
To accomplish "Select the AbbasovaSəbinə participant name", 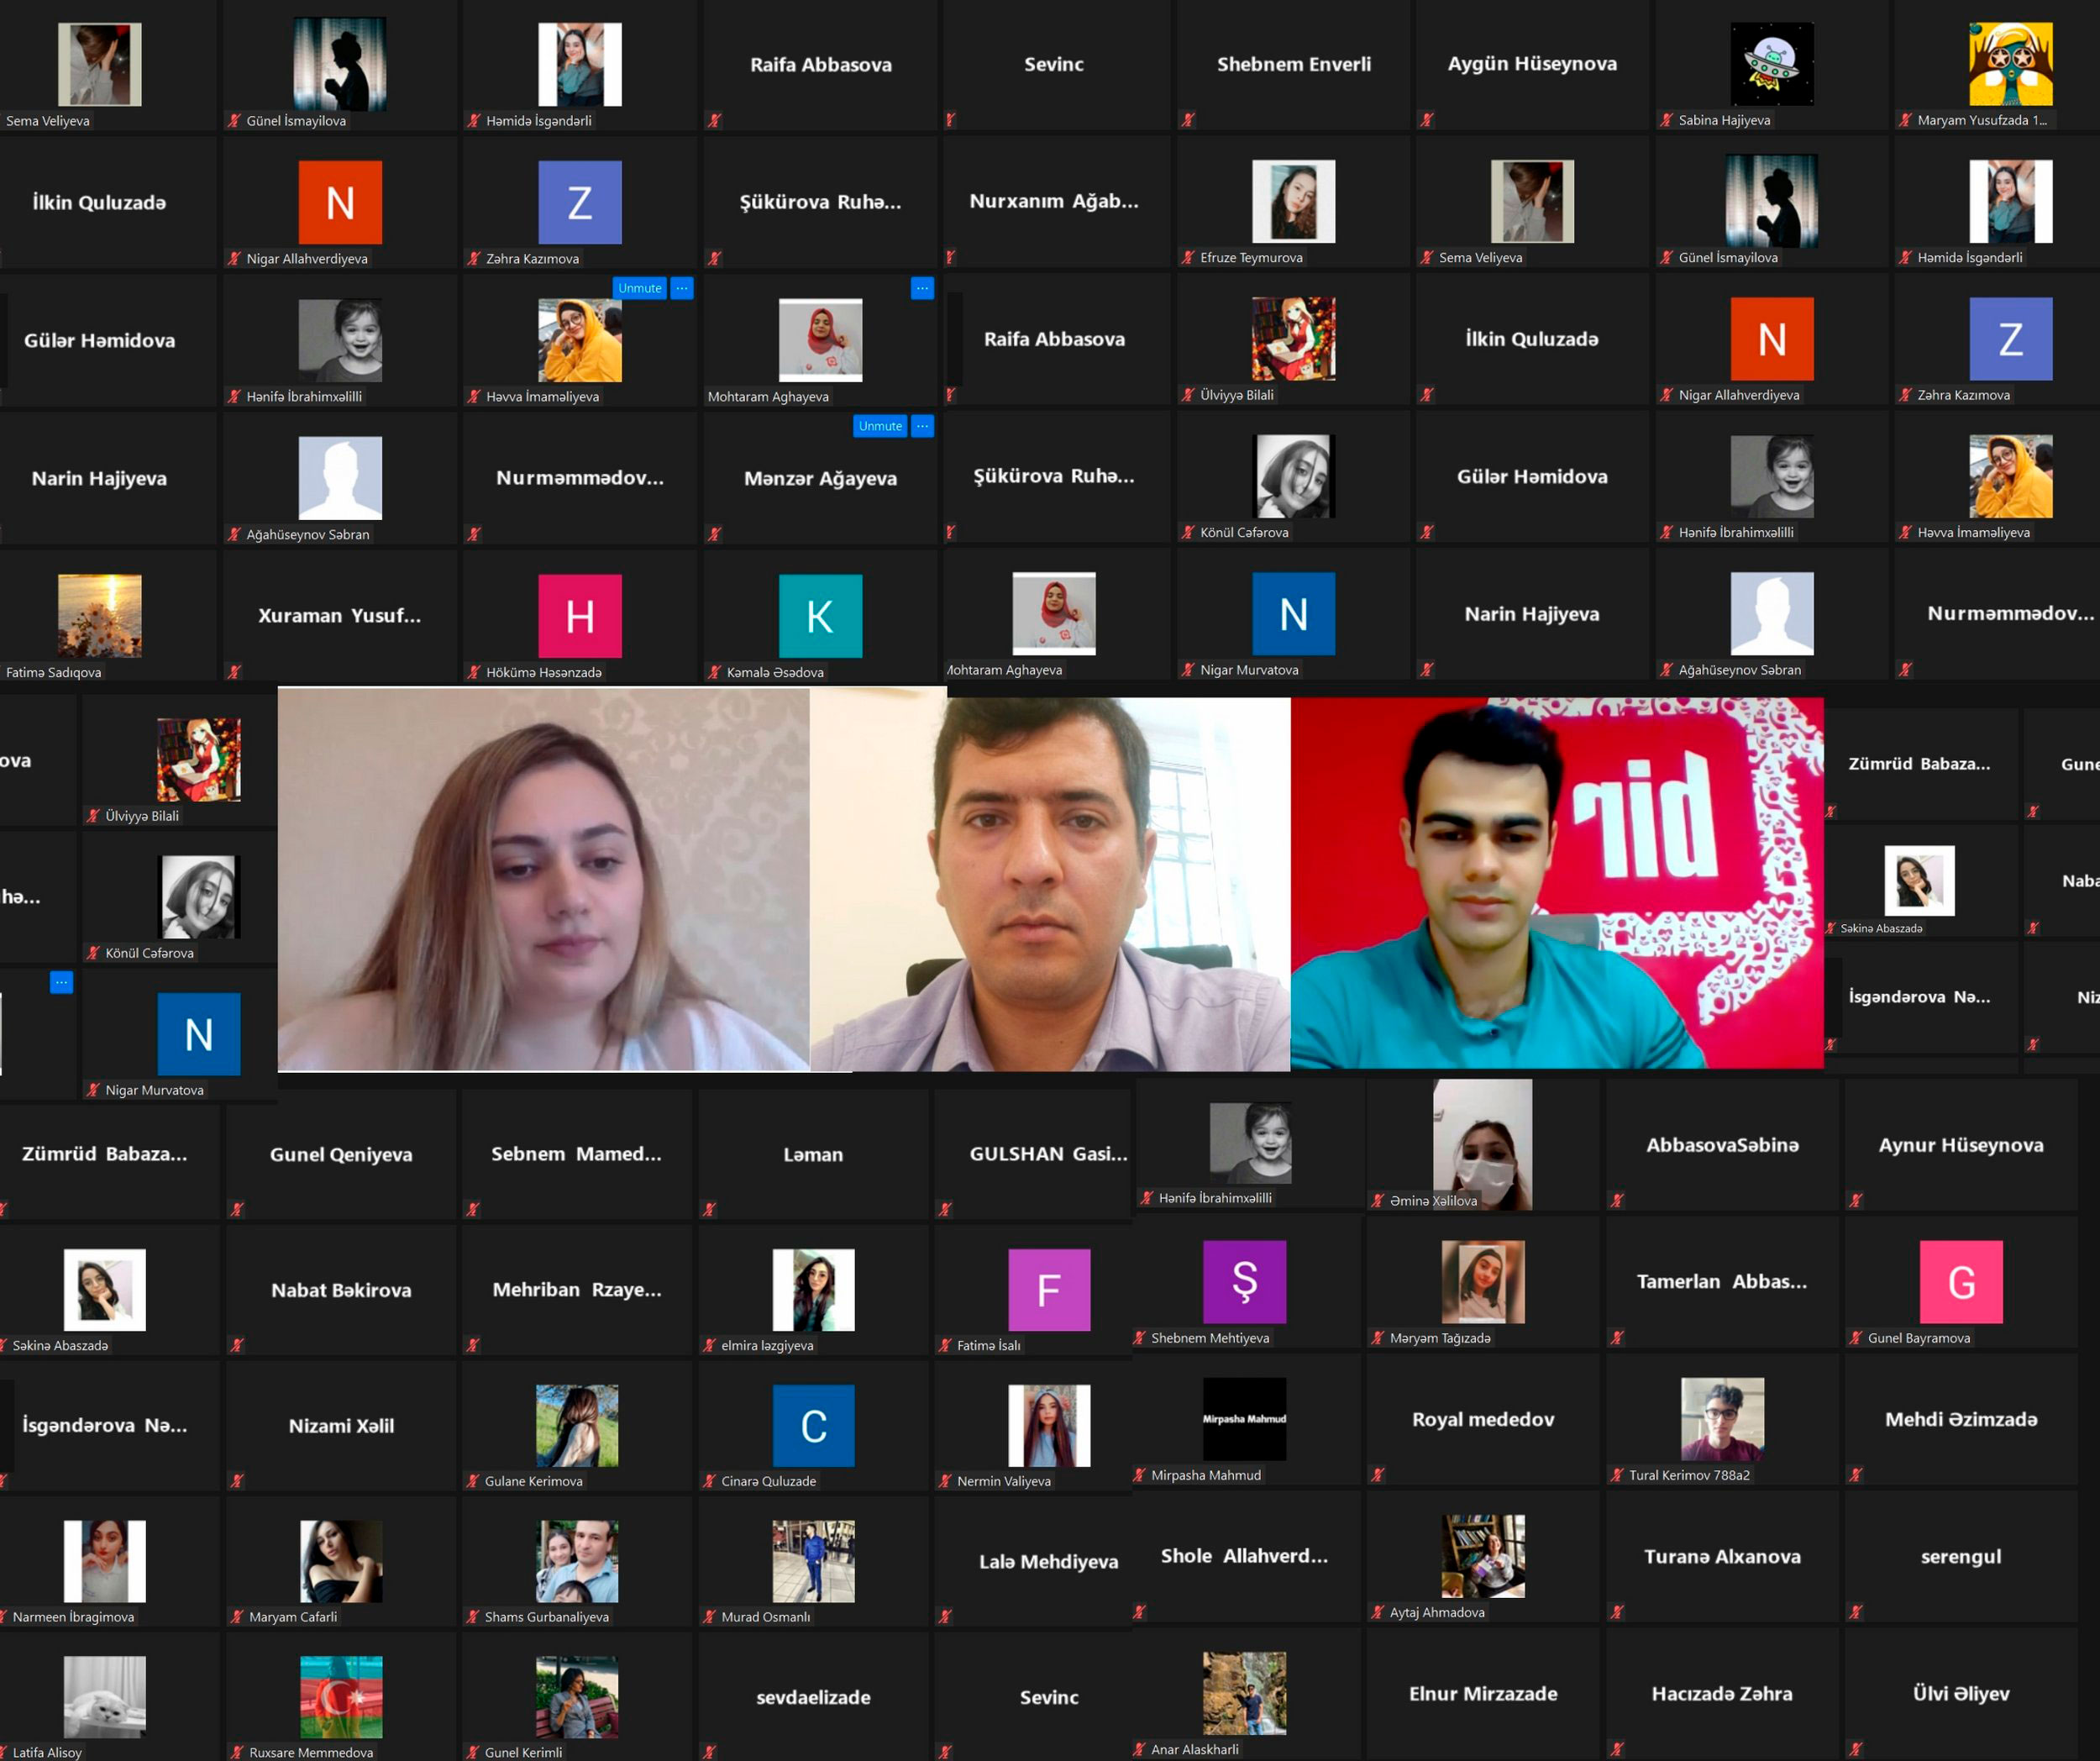I will point(1722,1145).
